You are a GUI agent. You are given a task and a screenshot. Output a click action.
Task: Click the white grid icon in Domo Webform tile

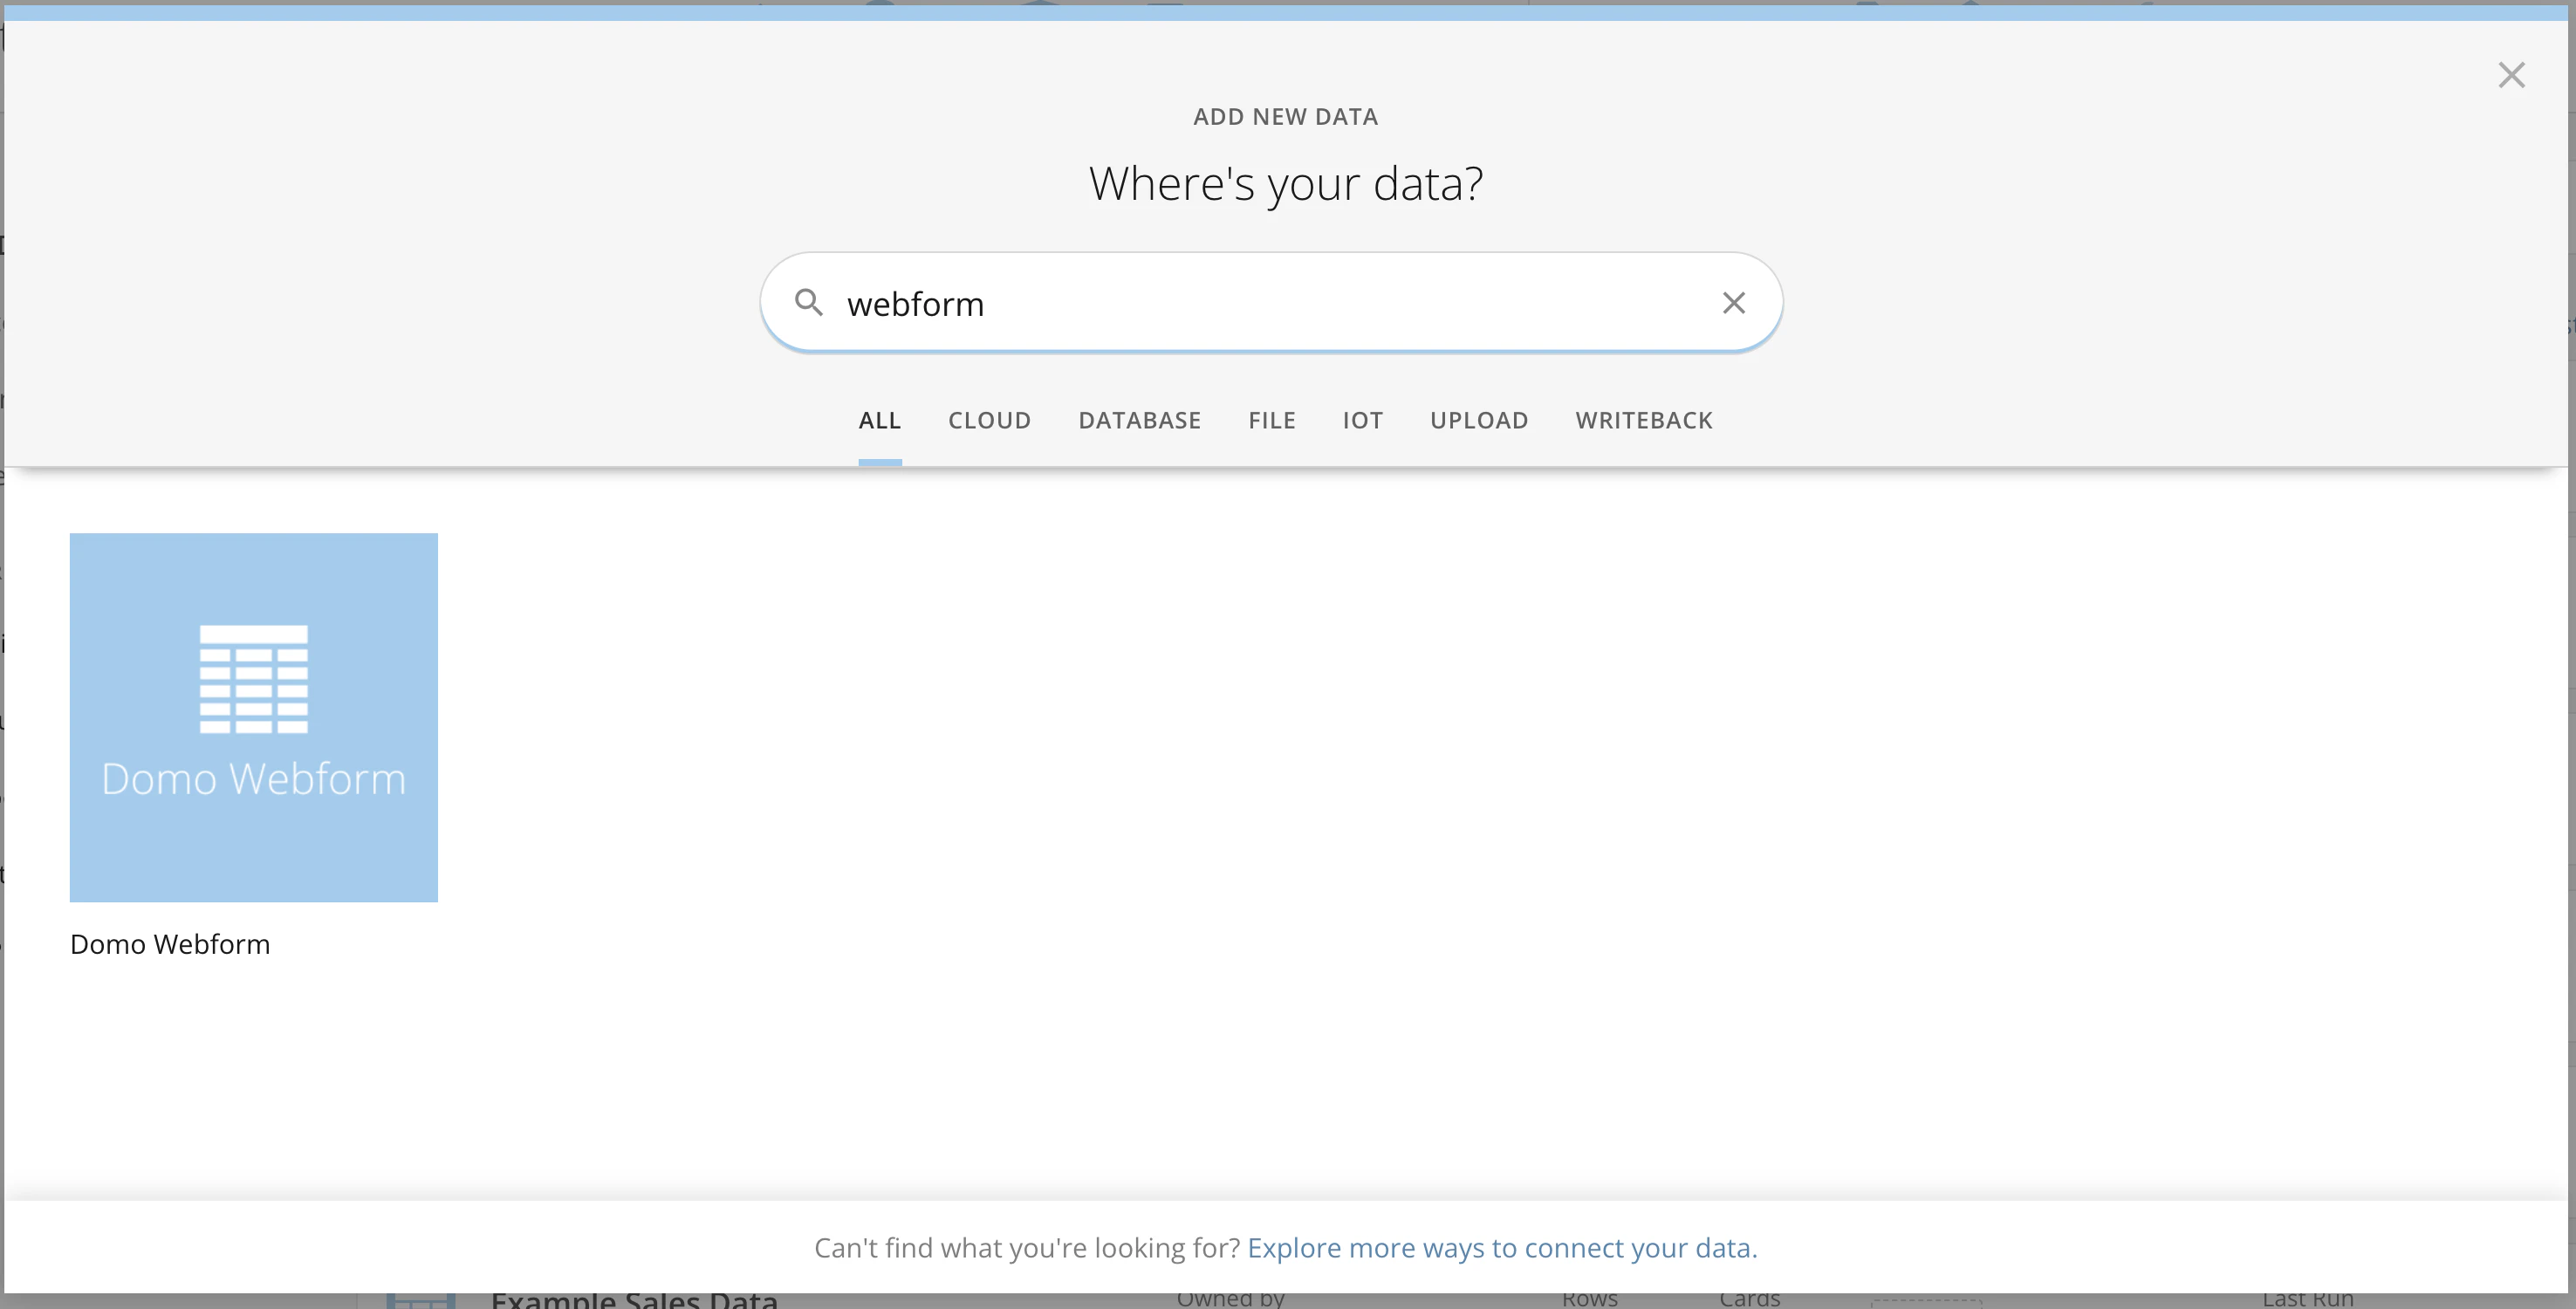[x=254, y=679]
